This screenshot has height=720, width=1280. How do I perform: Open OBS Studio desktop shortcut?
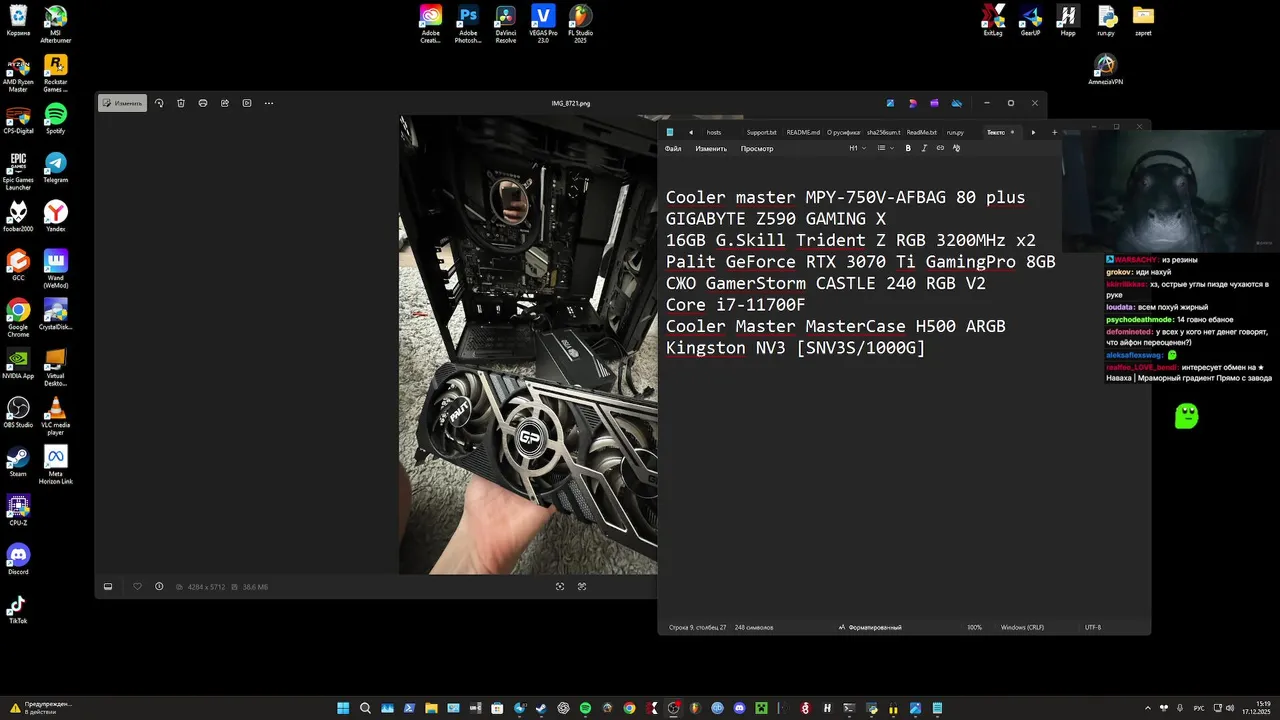(x=18, y=413)
